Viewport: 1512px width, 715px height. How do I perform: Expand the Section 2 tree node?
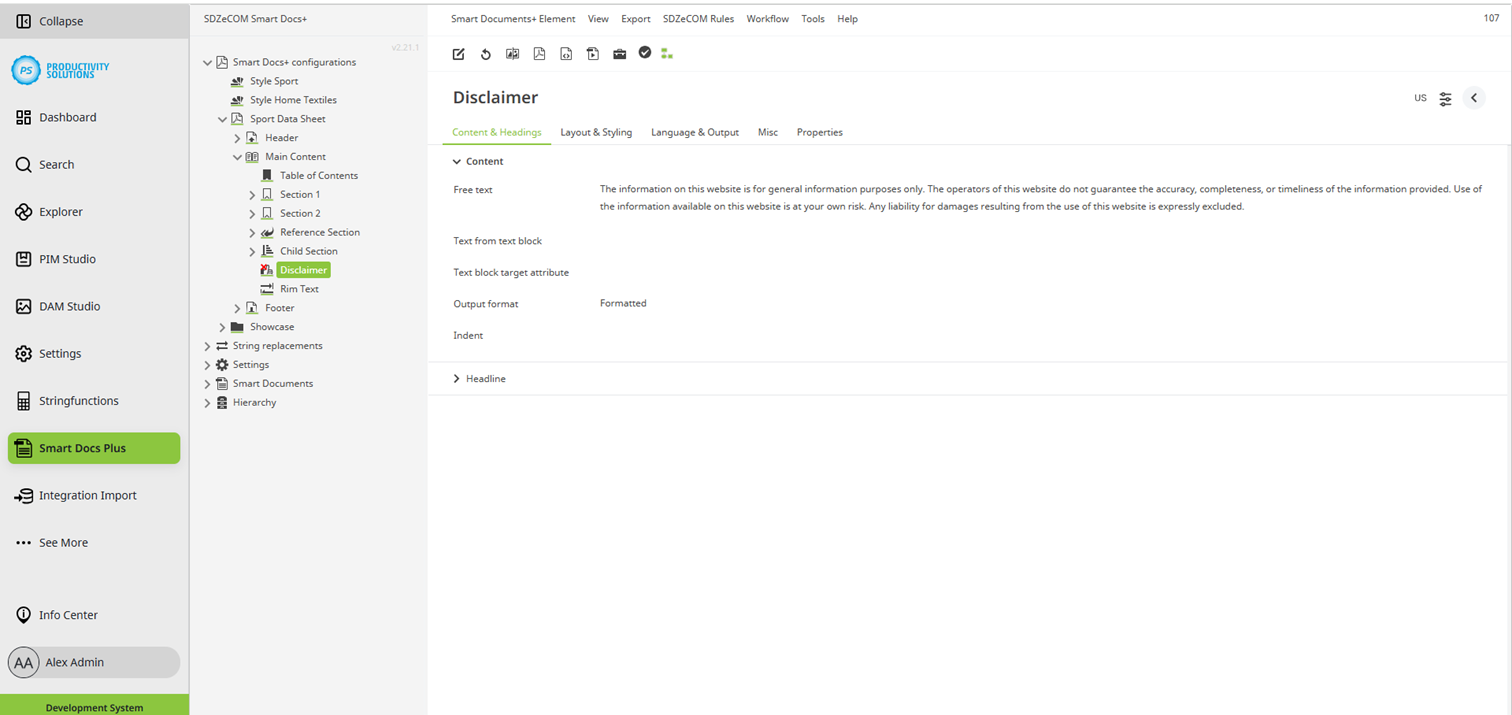tap(253, 214)
